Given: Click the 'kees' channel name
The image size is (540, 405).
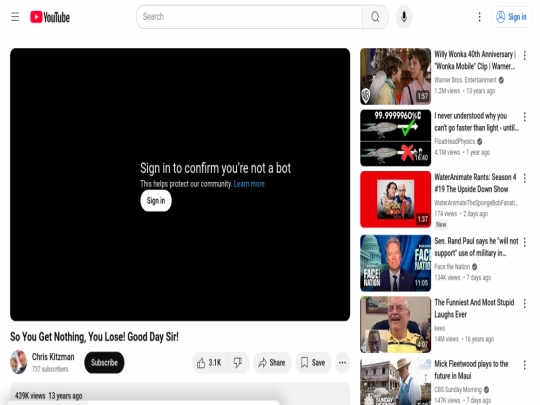Looking at the screenshot, I should 439,328.
